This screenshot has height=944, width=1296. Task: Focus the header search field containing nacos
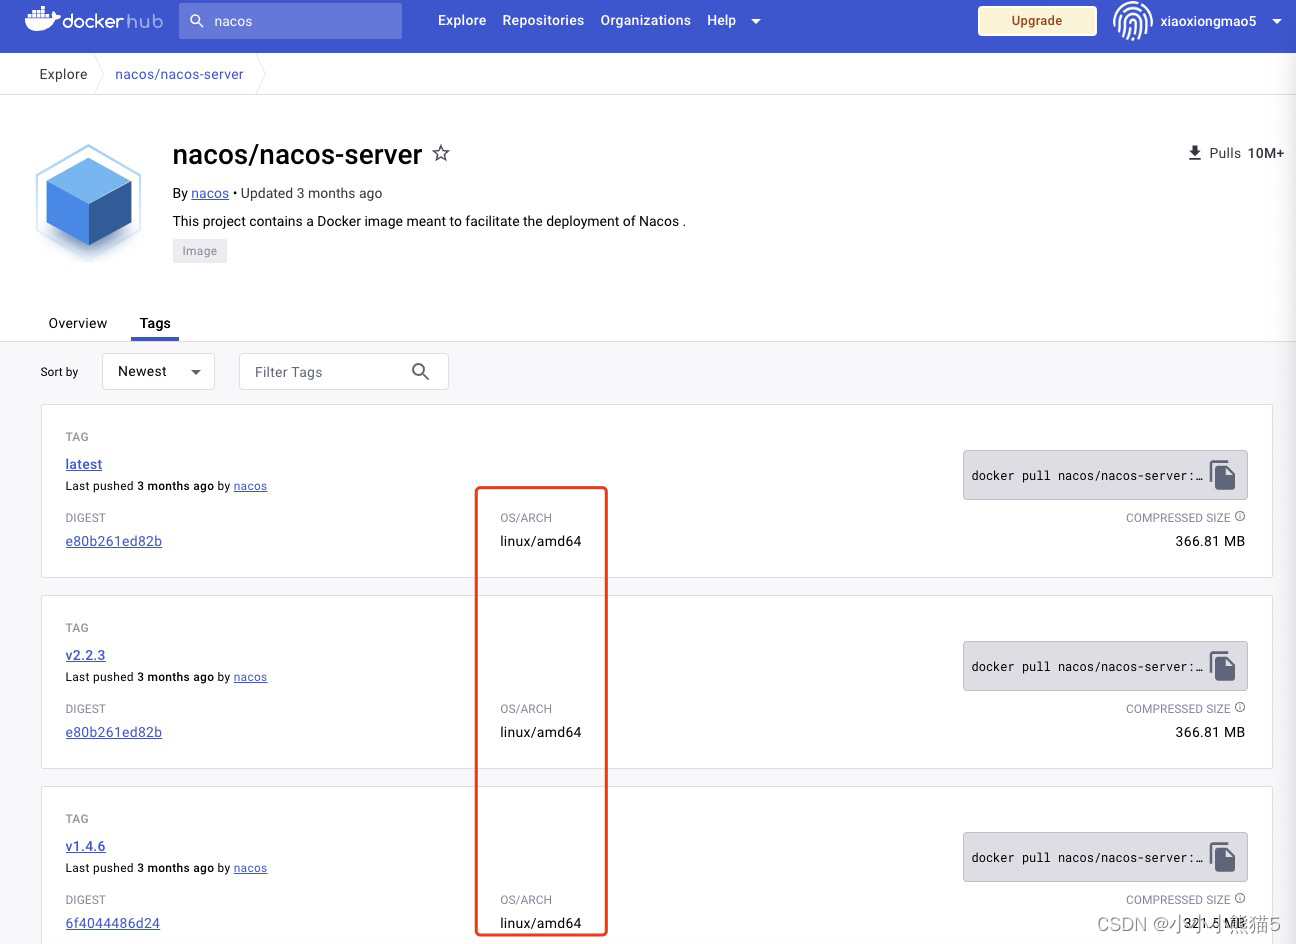coord(290,20)
